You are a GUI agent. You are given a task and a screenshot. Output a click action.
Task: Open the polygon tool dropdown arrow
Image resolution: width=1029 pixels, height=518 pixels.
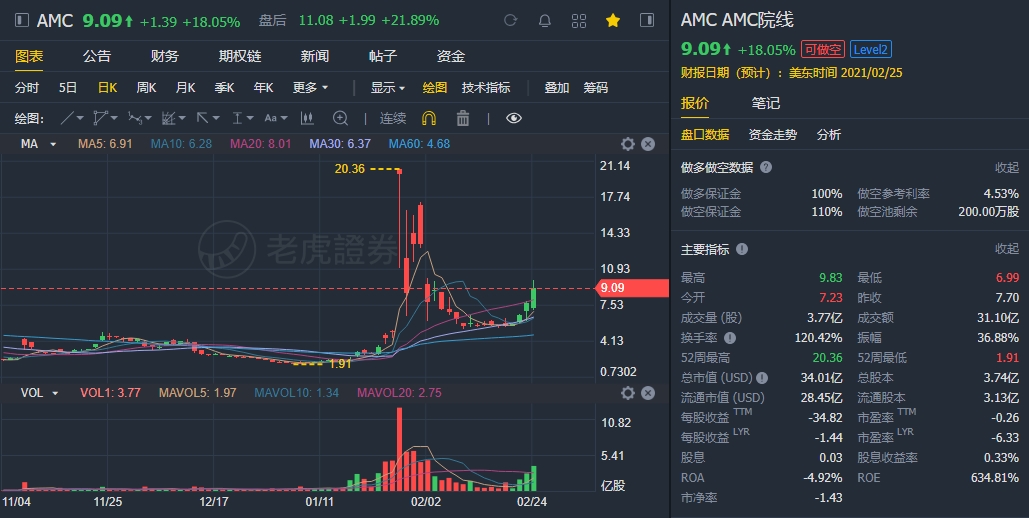pos(114,118)
